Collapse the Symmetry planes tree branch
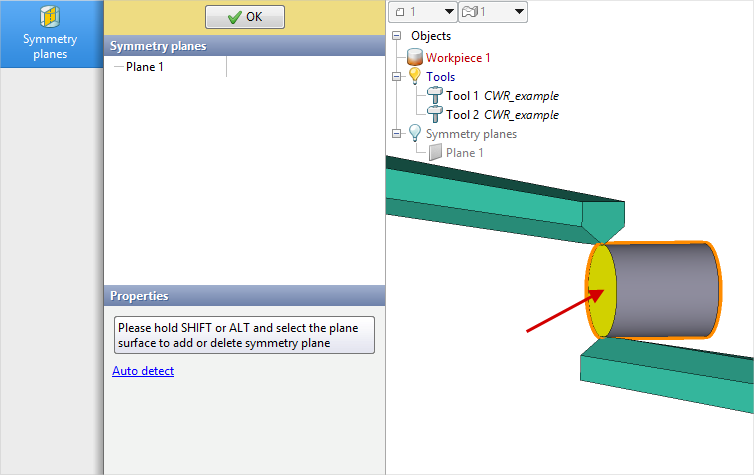Screen dimensions: 754x475 397,134
